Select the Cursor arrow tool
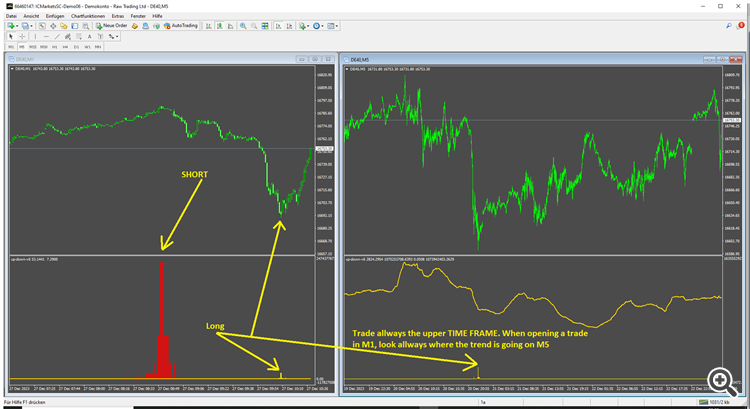 point(11,36)
